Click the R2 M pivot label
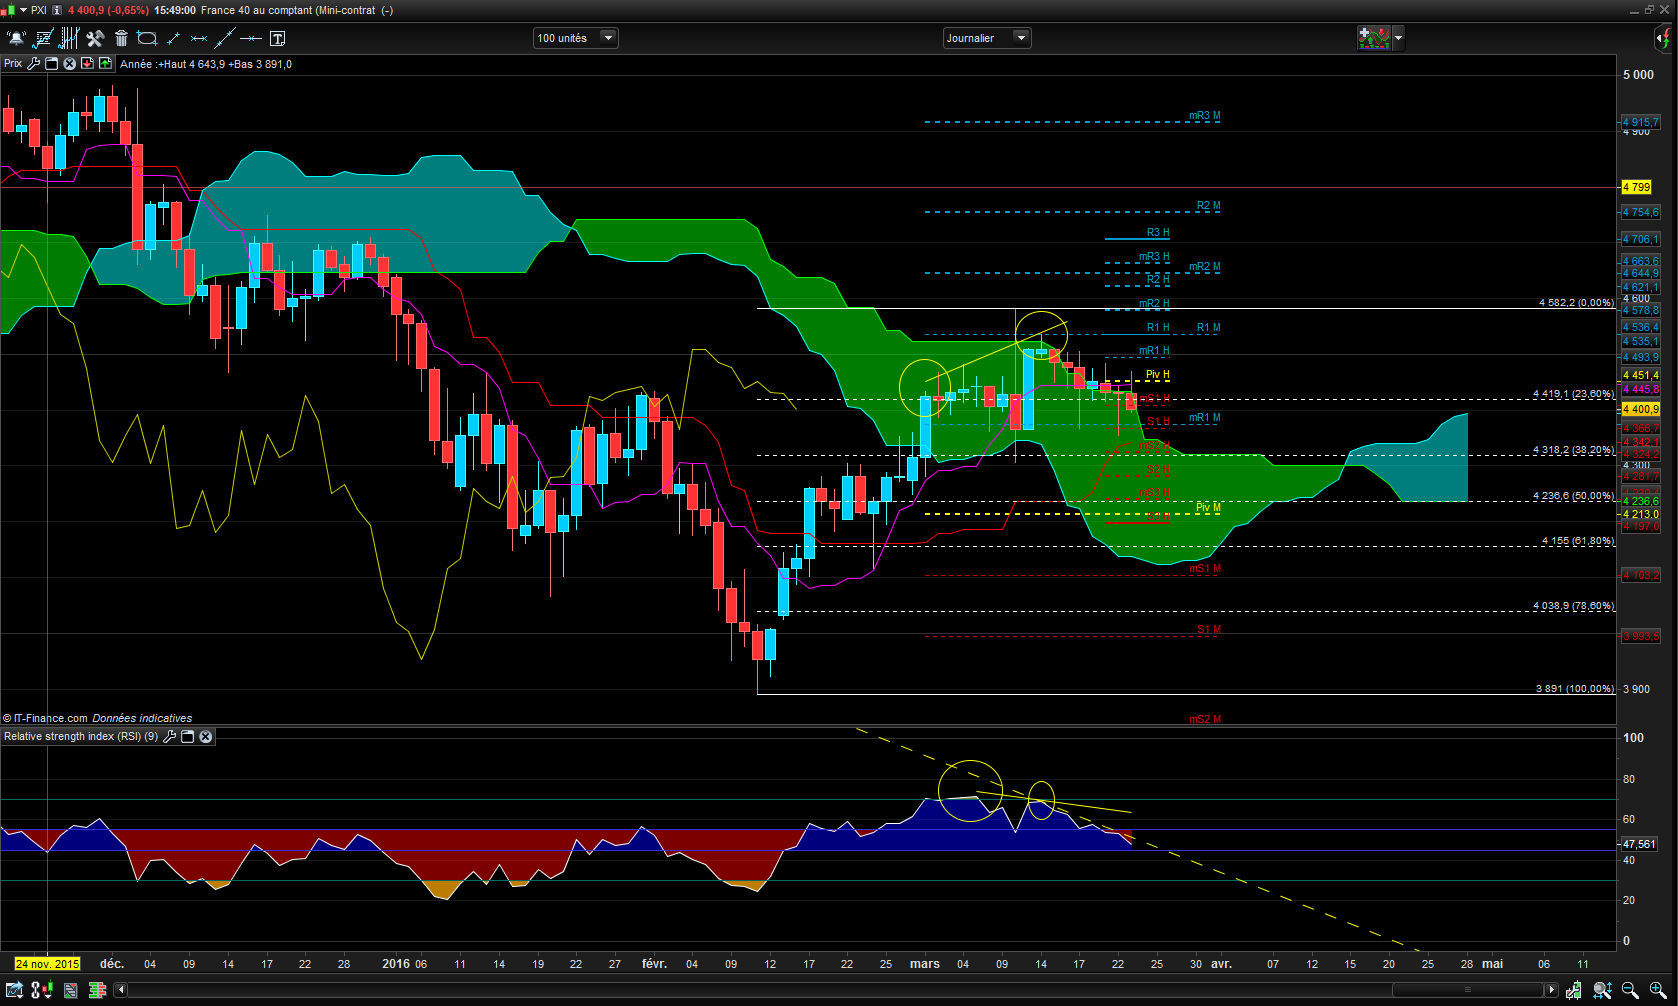The image size is (1678, 1006). tap(1208, 206)
